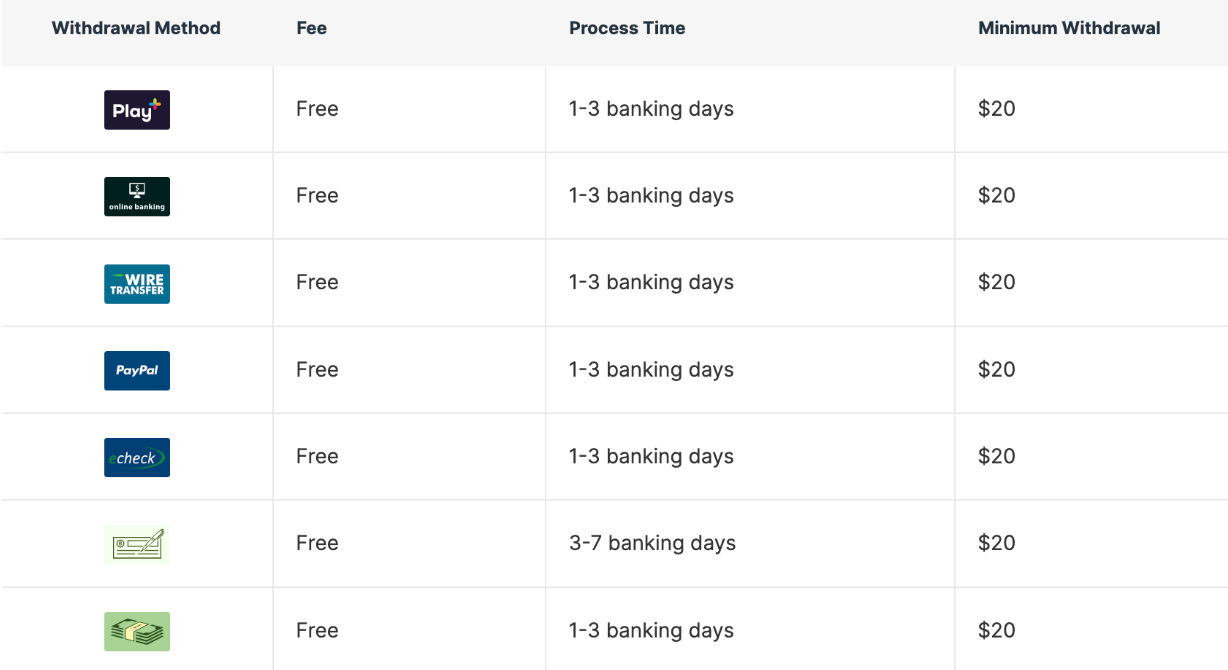Click the cash stack icon
Screen dimensions: 1228x670
137,631
